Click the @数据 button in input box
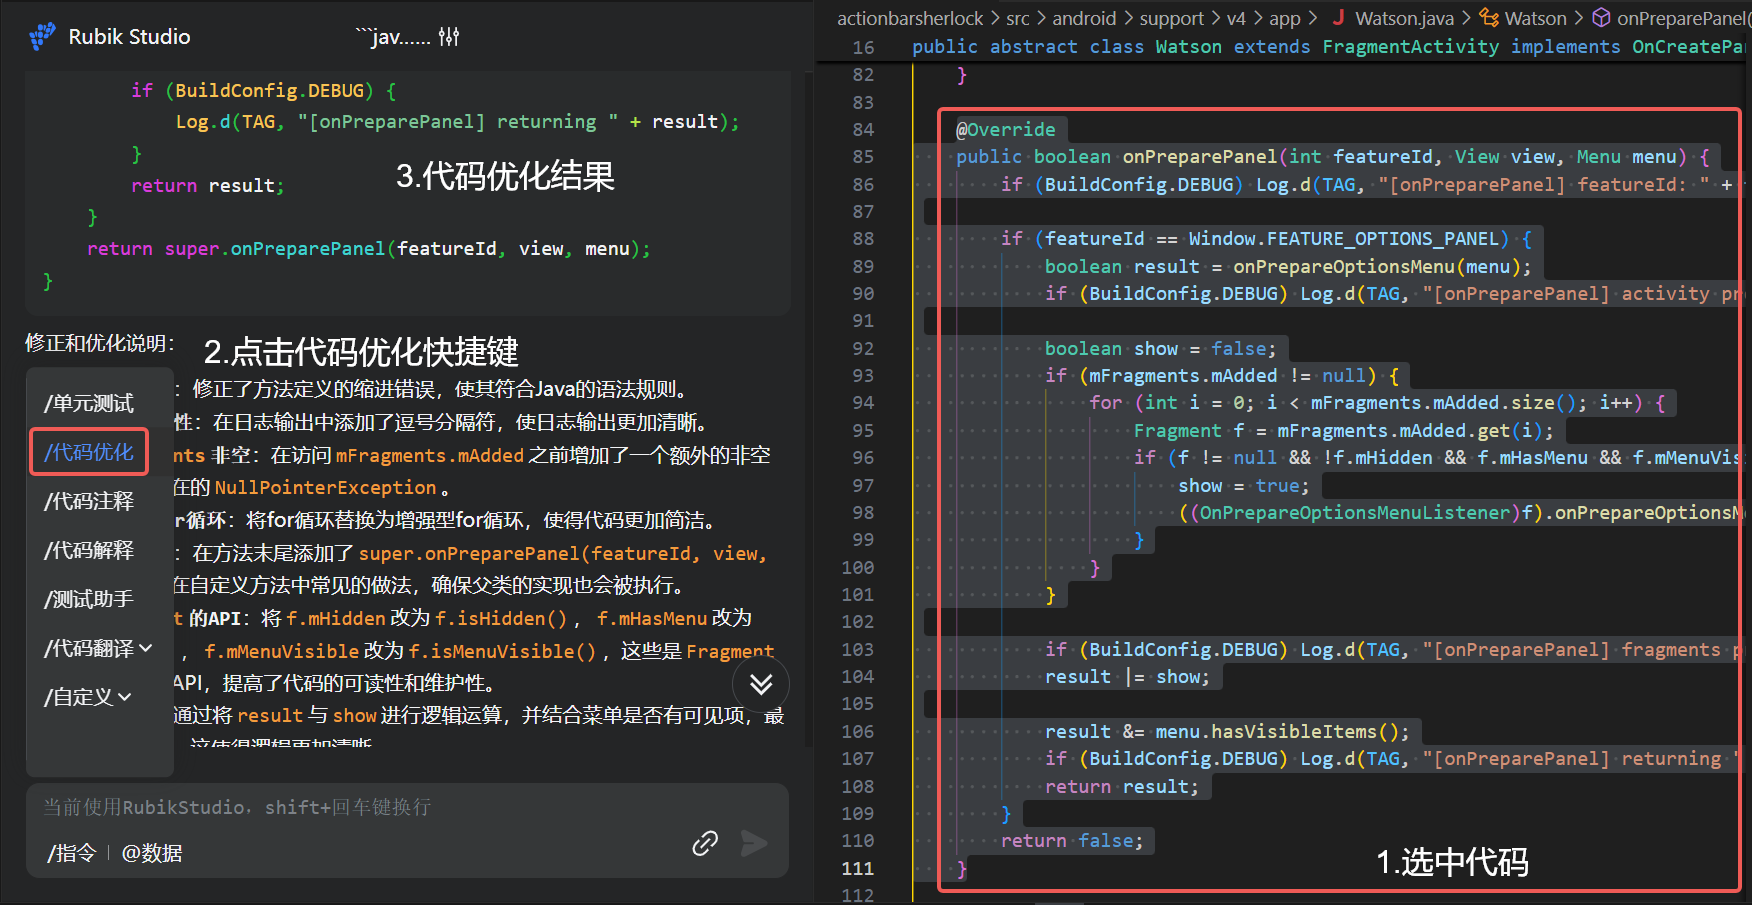Viewport: 1752px width, 905px height. [x=152, y=853]
